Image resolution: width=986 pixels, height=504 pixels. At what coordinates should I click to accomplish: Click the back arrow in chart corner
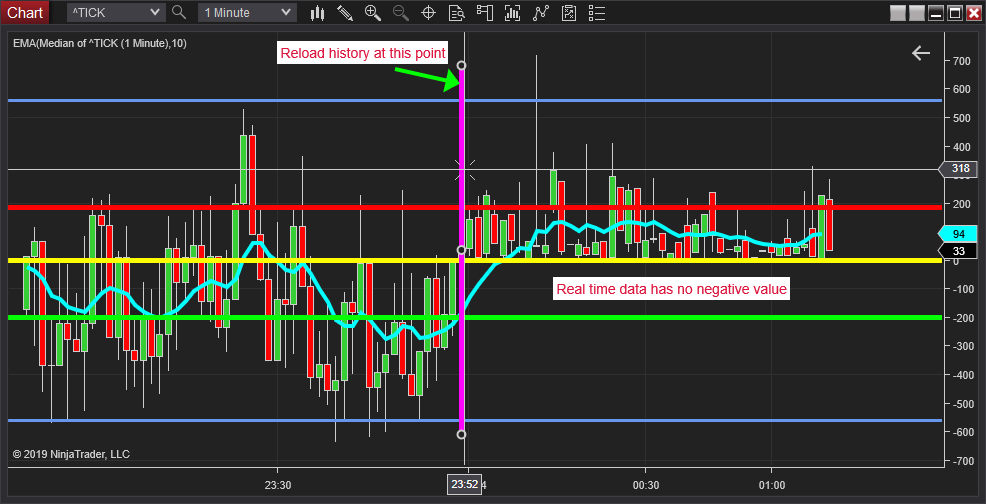(x=921, y=53)
